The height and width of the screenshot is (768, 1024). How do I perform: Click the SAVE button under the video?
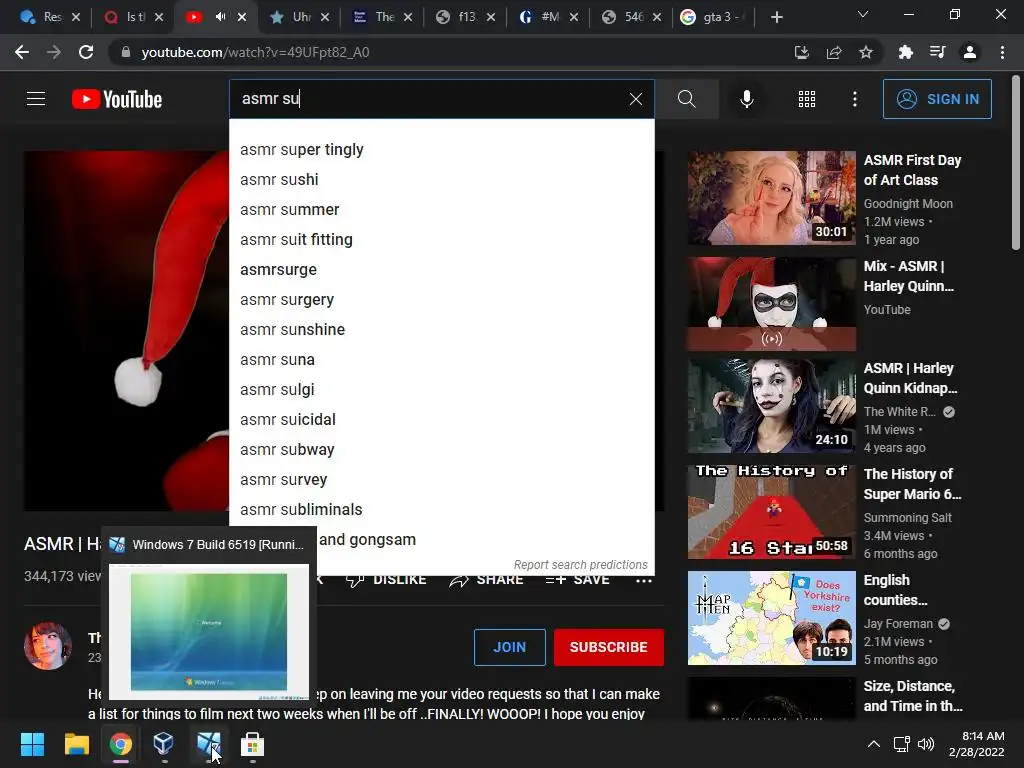(577, 580)
